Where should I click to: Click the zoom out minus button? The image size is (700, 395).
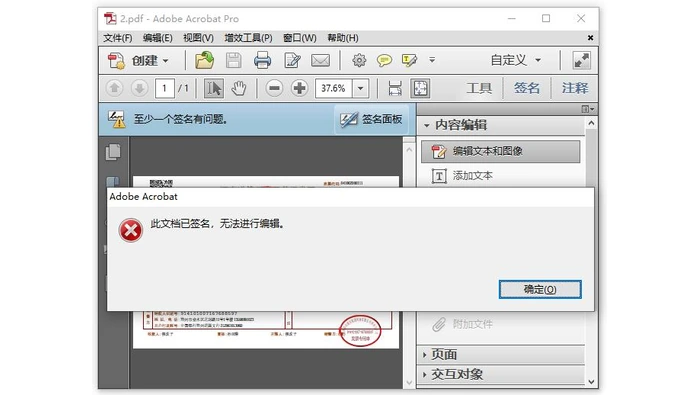[274, 88]
